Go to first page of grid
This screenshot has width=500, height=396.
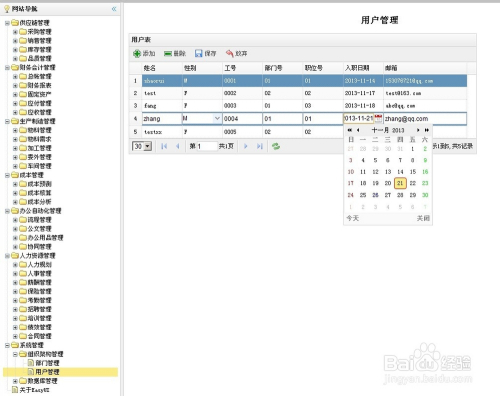tap(164, 146)
